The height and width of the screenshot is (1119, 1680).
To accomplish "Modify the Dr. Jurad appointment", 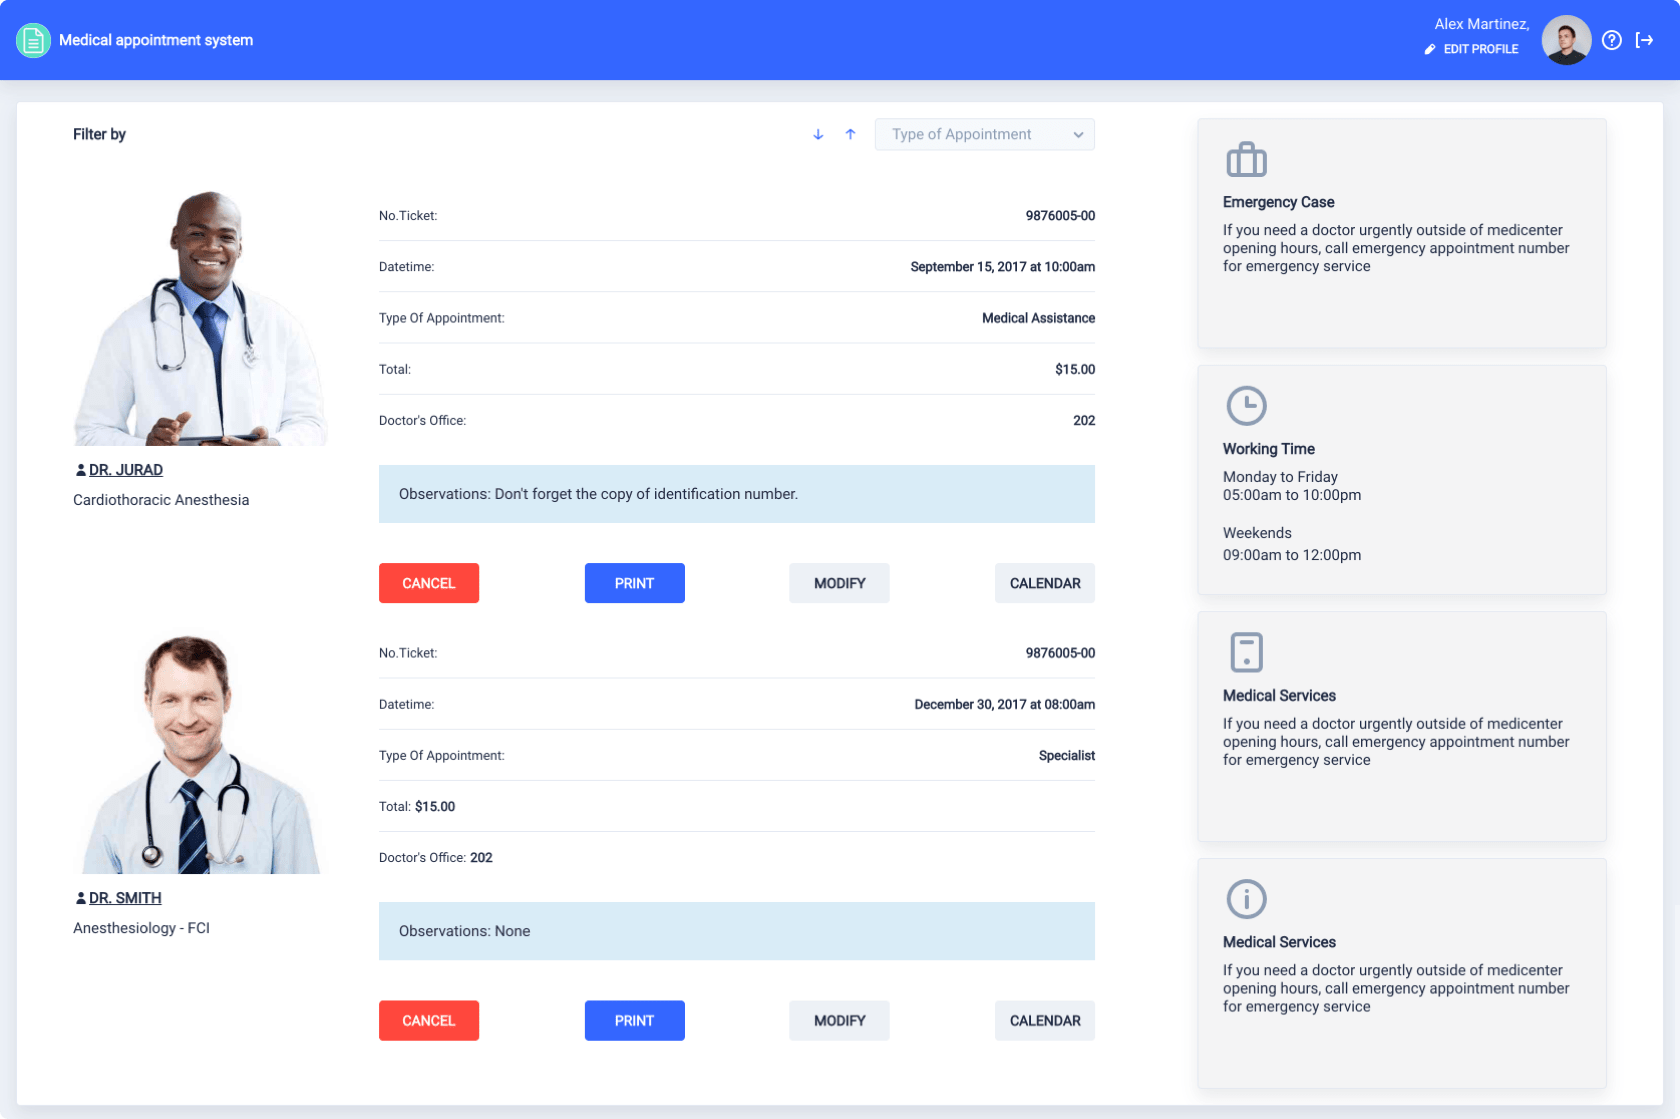I will (839, 583).
